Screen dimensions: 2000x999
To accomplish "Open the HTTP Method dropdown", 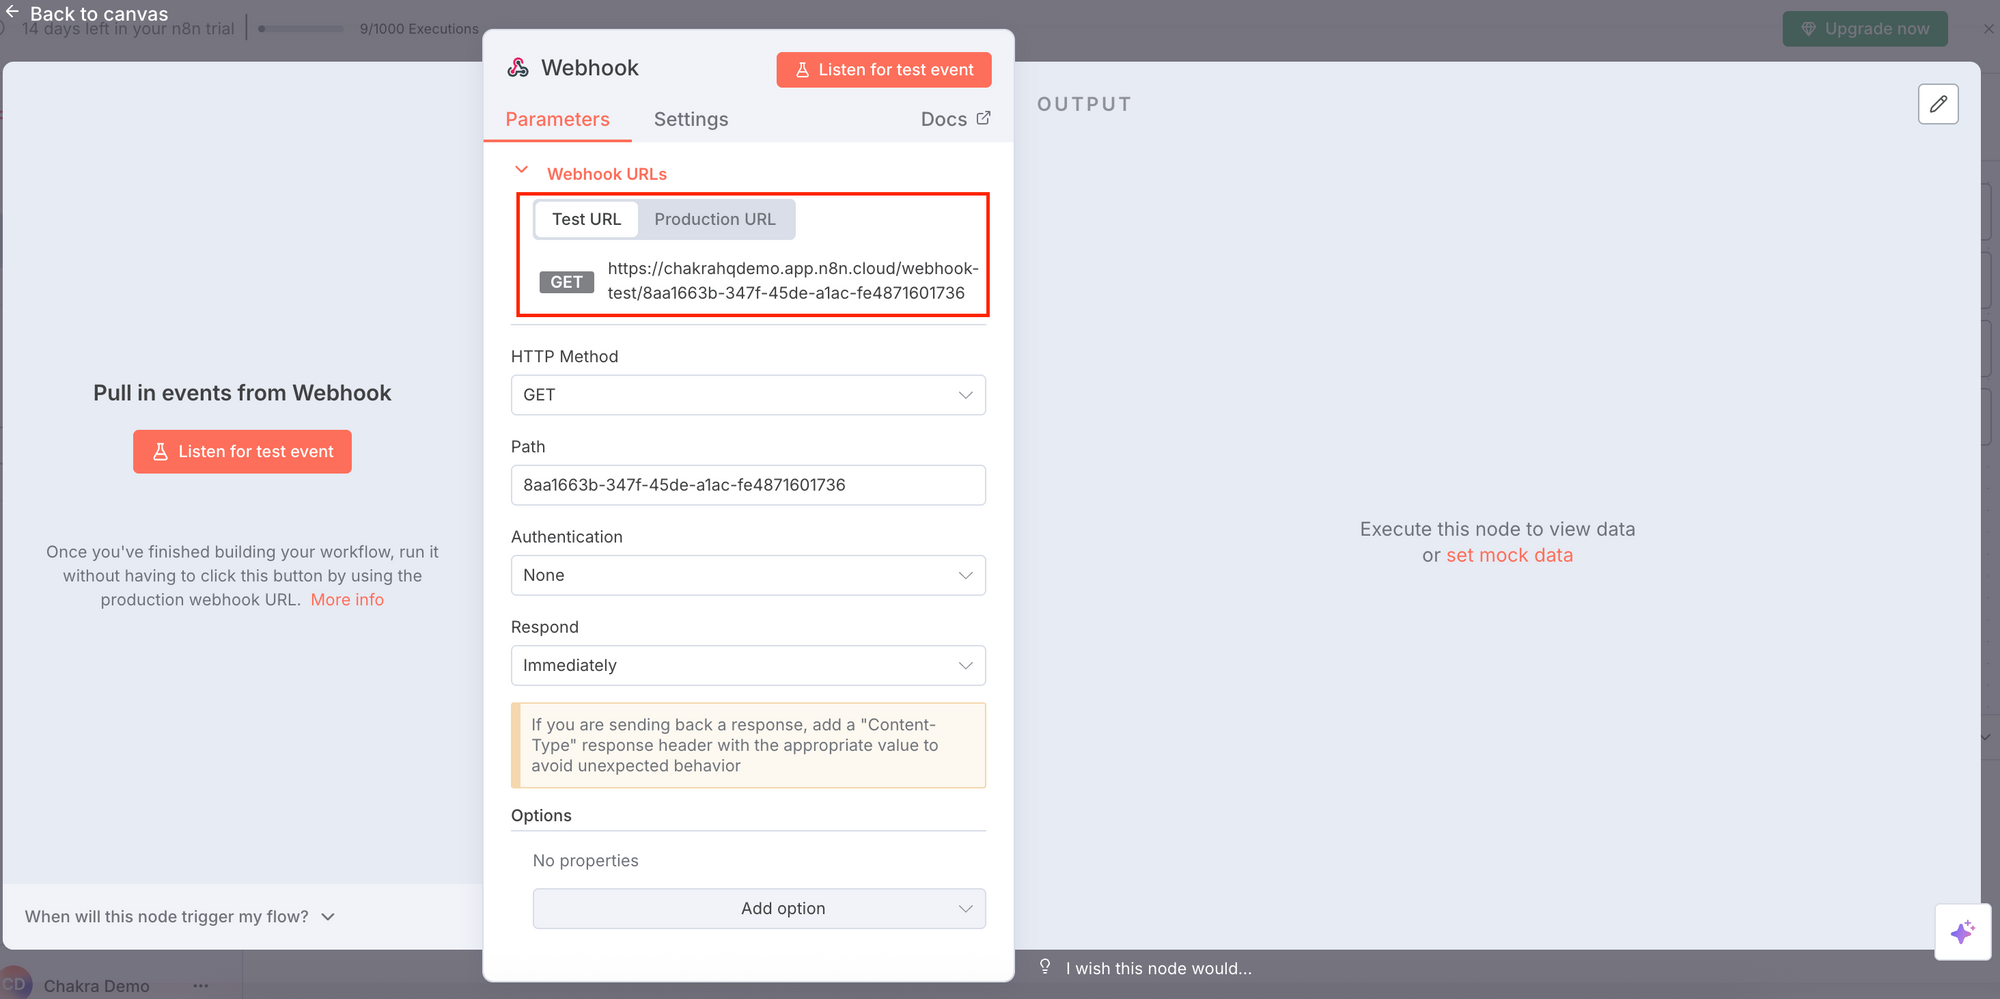I will [748, 395].
